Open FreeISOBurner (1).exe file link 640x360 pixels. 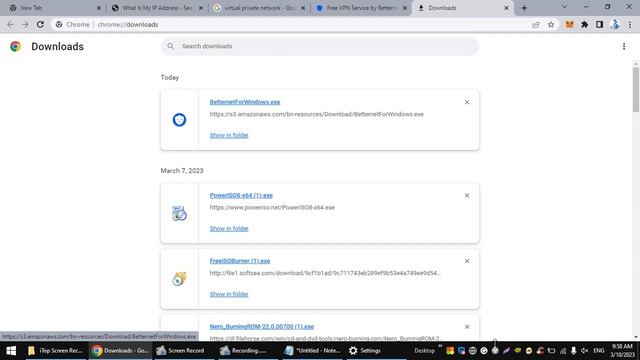[240, 261]
